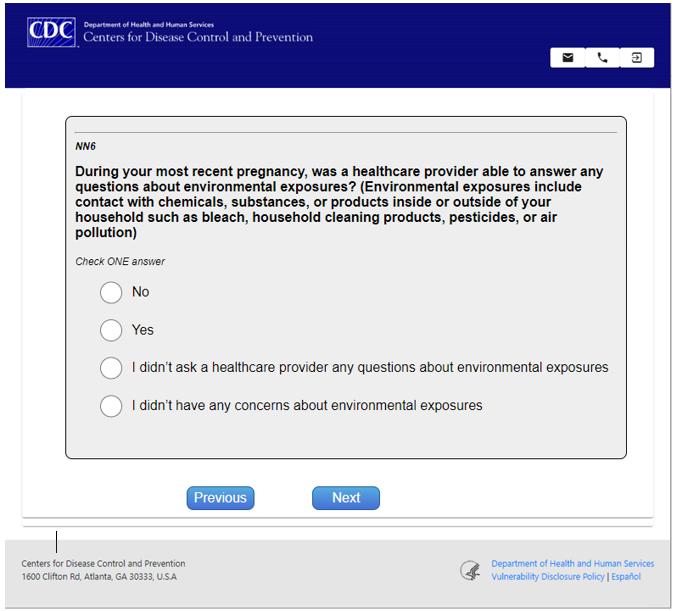Click the phone contact icon
Screen dimensions: 677x611
coord(602,58)
